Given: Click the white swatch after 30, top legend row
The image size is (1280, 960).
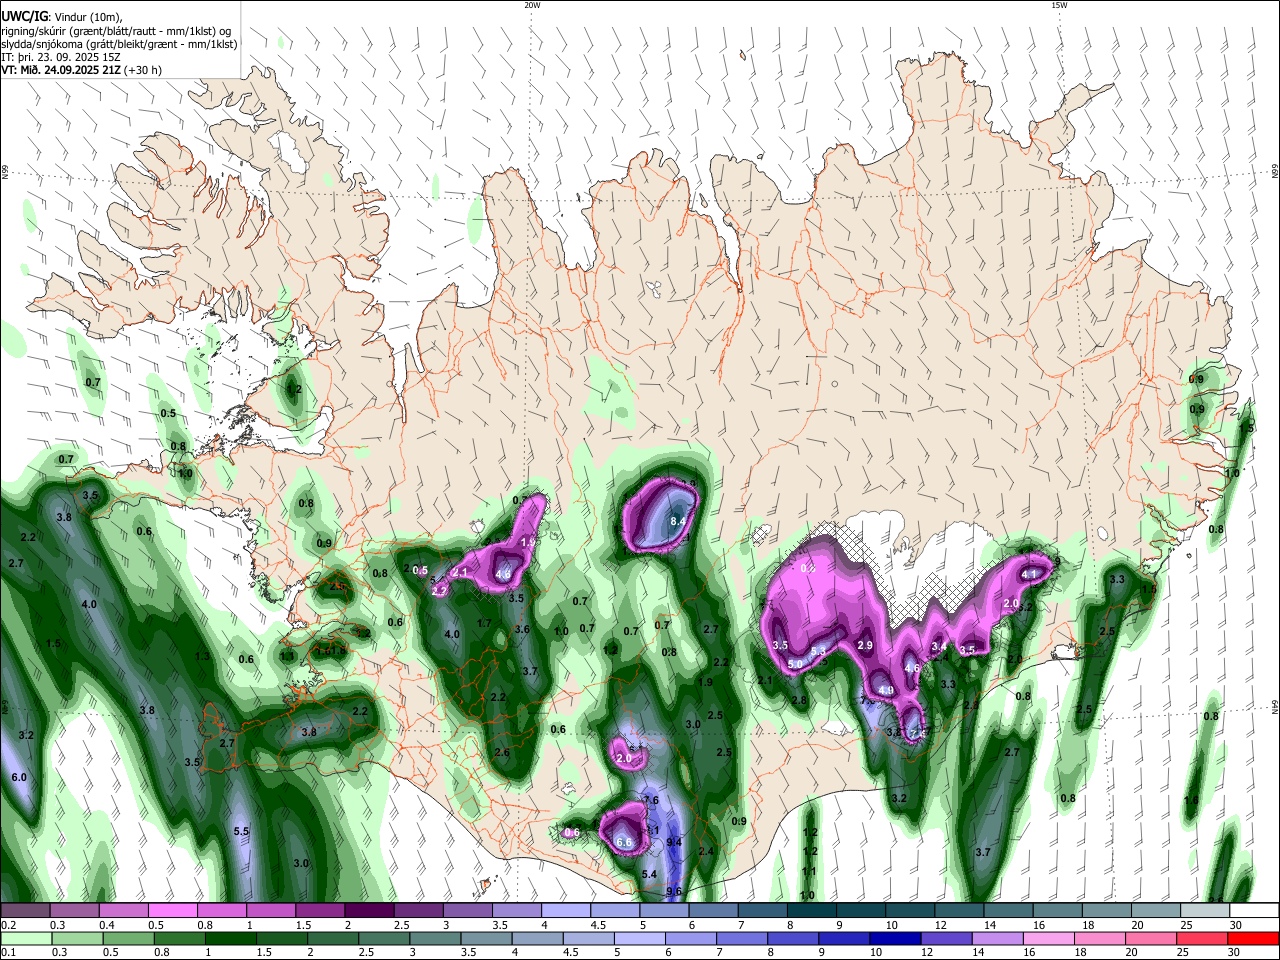Looking at the screenshot, I should point(1255,911).
